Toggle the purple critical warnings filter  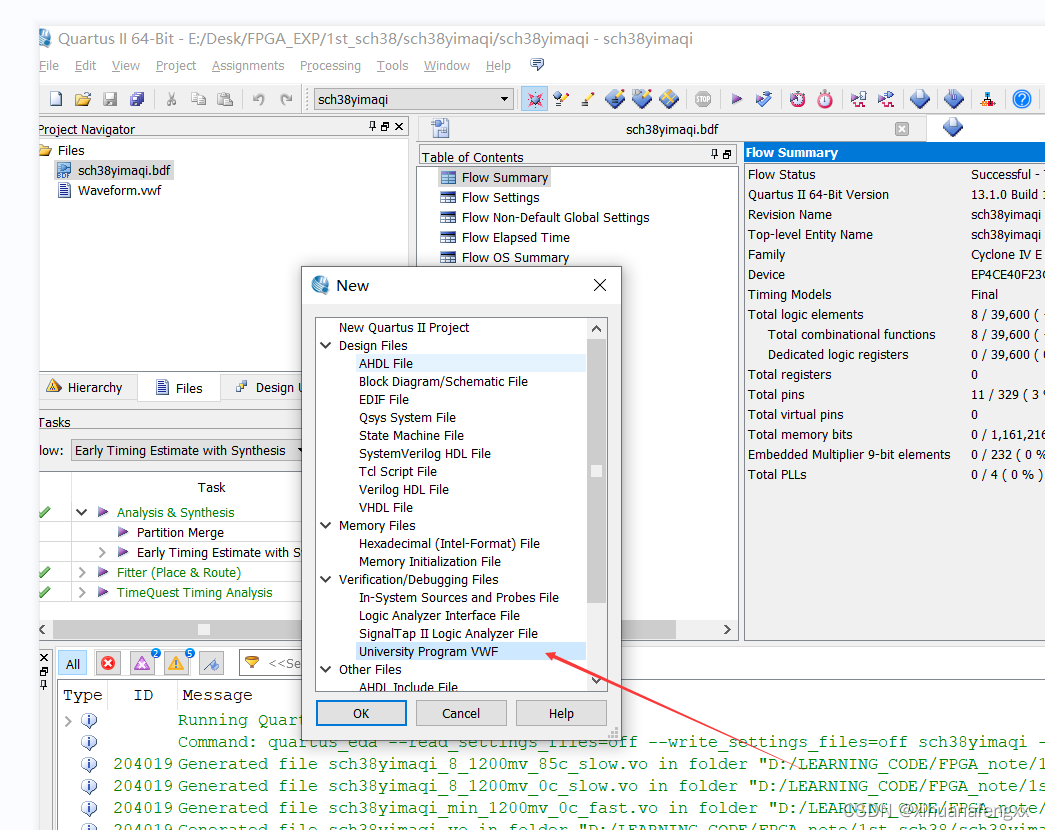[142, 663]
